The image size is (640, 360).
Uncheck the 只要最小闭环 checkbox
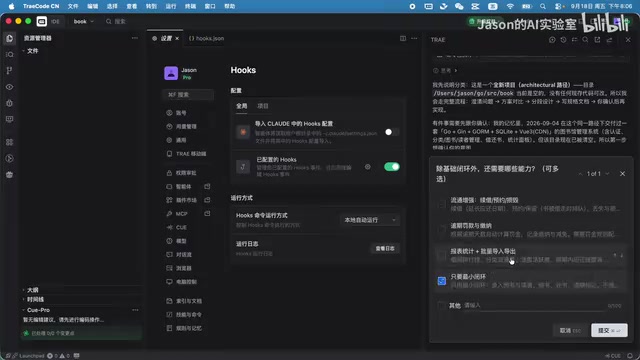coord(442,281)
